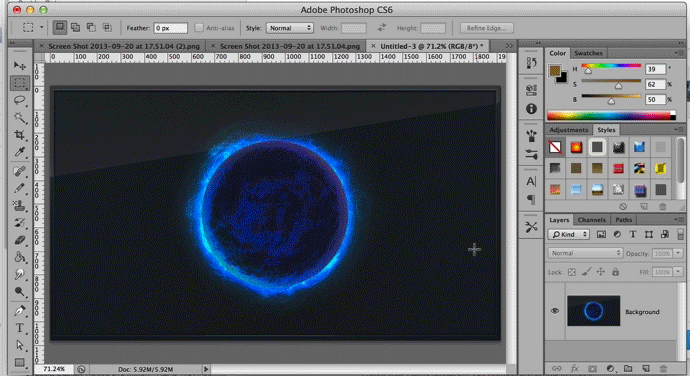This screenshot has height=376, width=690.
Task: Switch to the Swatches tab
Action: tap(588, 53)
